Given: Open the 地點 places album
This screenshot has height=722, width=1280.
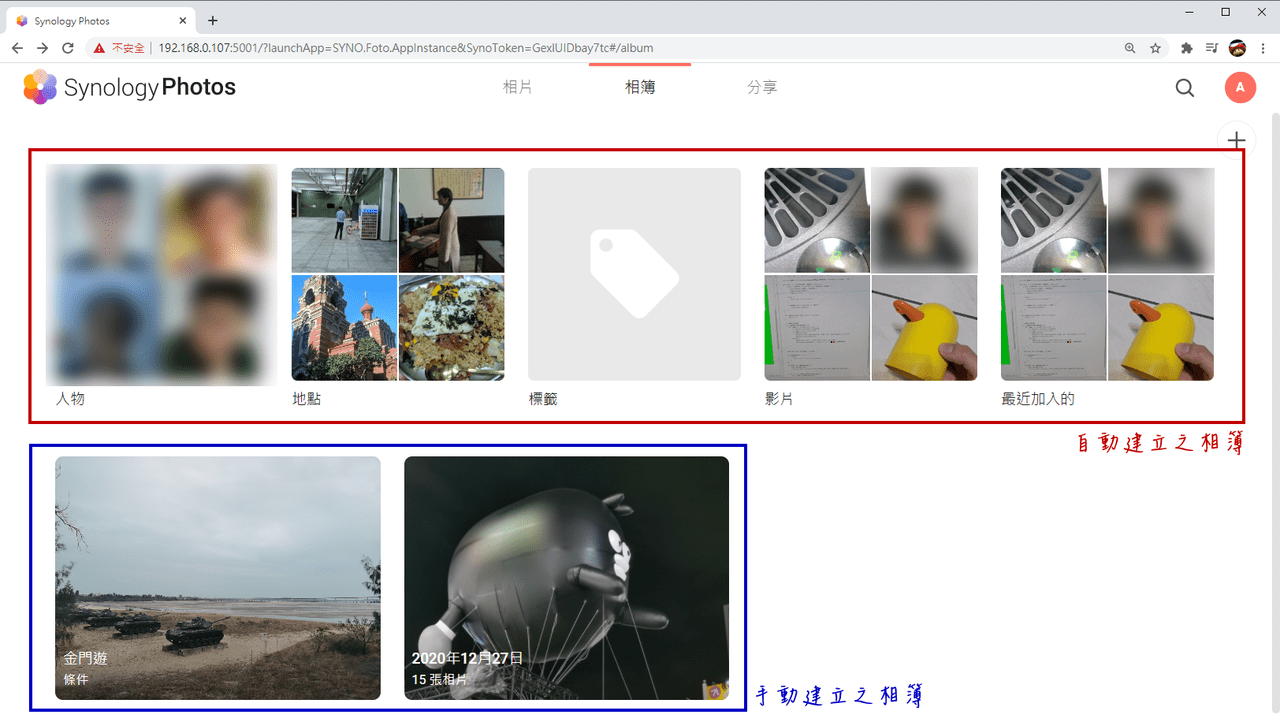Looking at the screenshot, I should [x=398, y=274].
